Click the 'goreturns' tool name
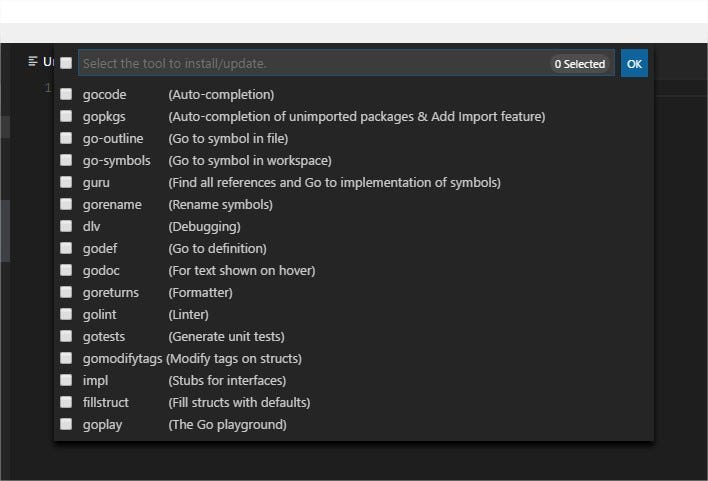 click(x=111, y=293)
